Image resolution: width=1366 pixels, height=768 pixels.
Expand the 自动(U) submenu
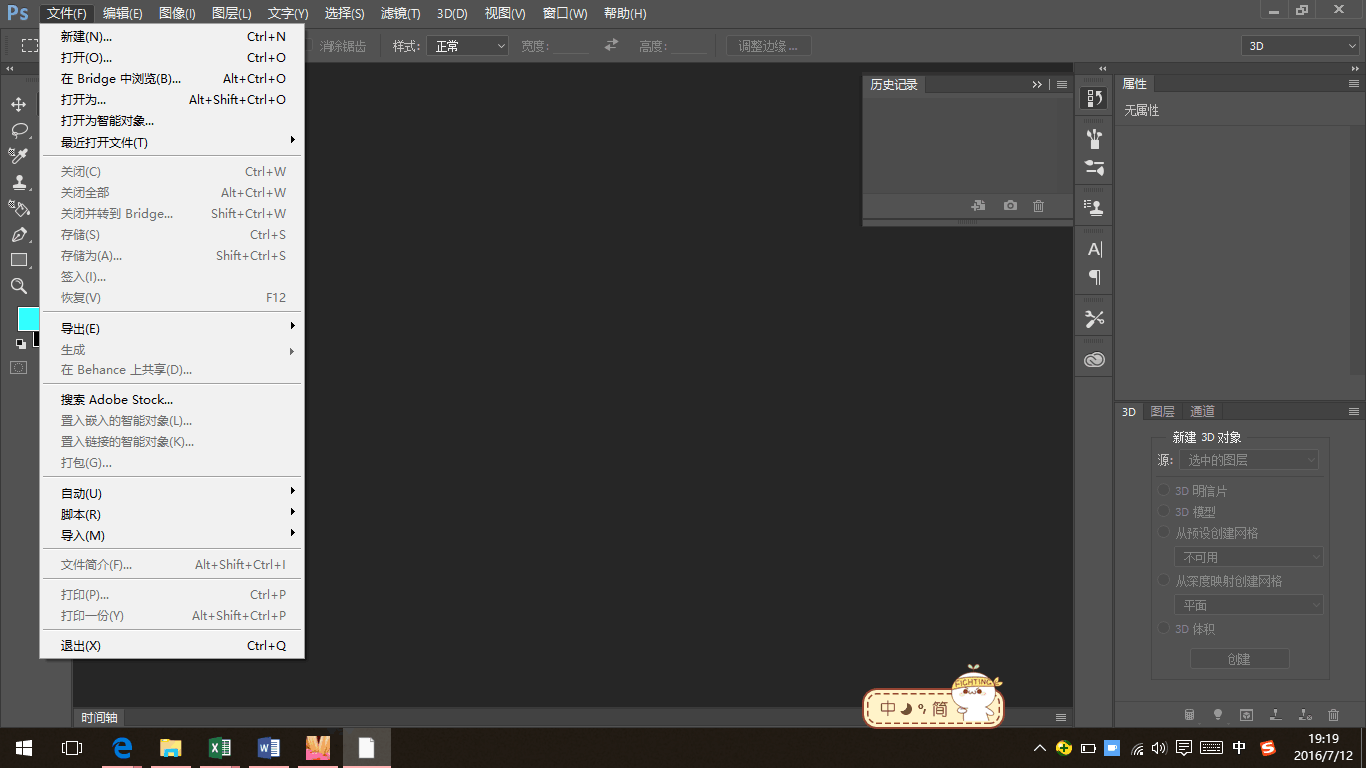click(x=172, y=493)
